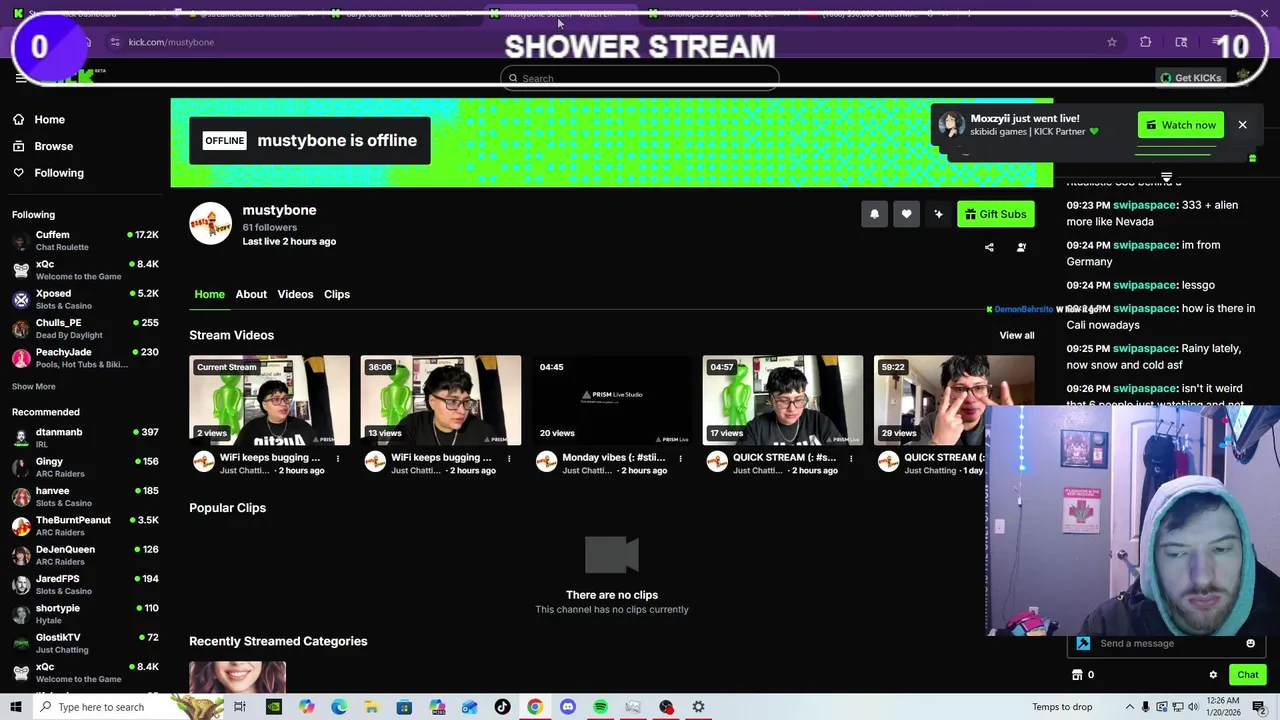Open NVIDIA app from the taskbar
The height and width of the screenshot is (720, 1280).
(273, 707)
